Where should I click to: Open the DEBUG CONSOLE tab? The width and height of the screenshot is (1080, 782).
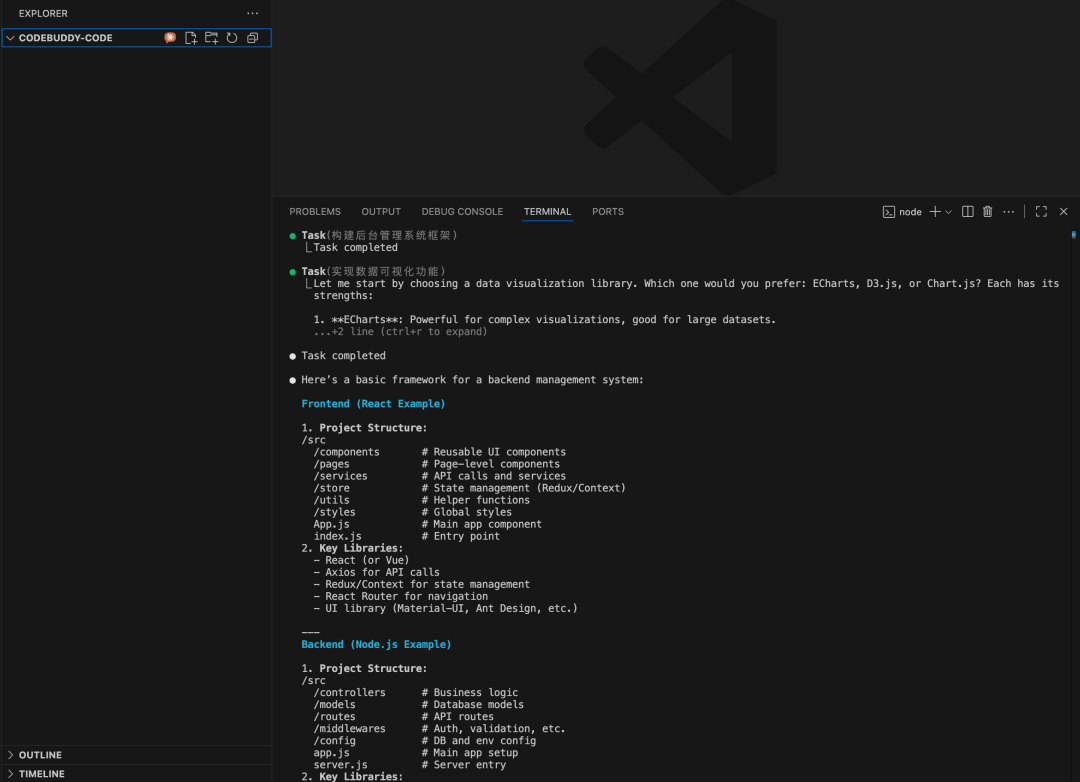tap(462, 212)
